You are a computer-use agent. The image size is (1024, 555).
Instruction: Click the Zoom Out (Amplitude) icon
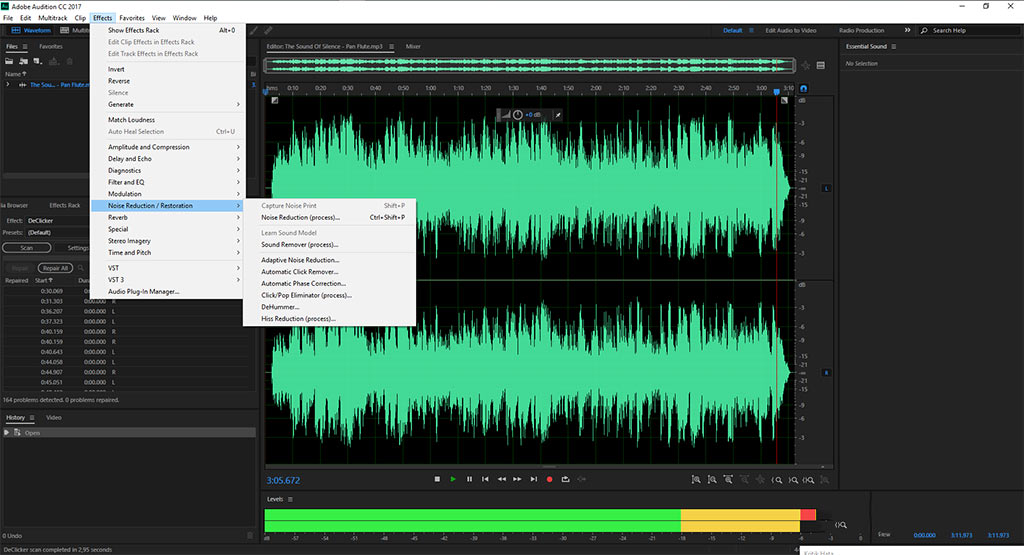tap(712, 480)
